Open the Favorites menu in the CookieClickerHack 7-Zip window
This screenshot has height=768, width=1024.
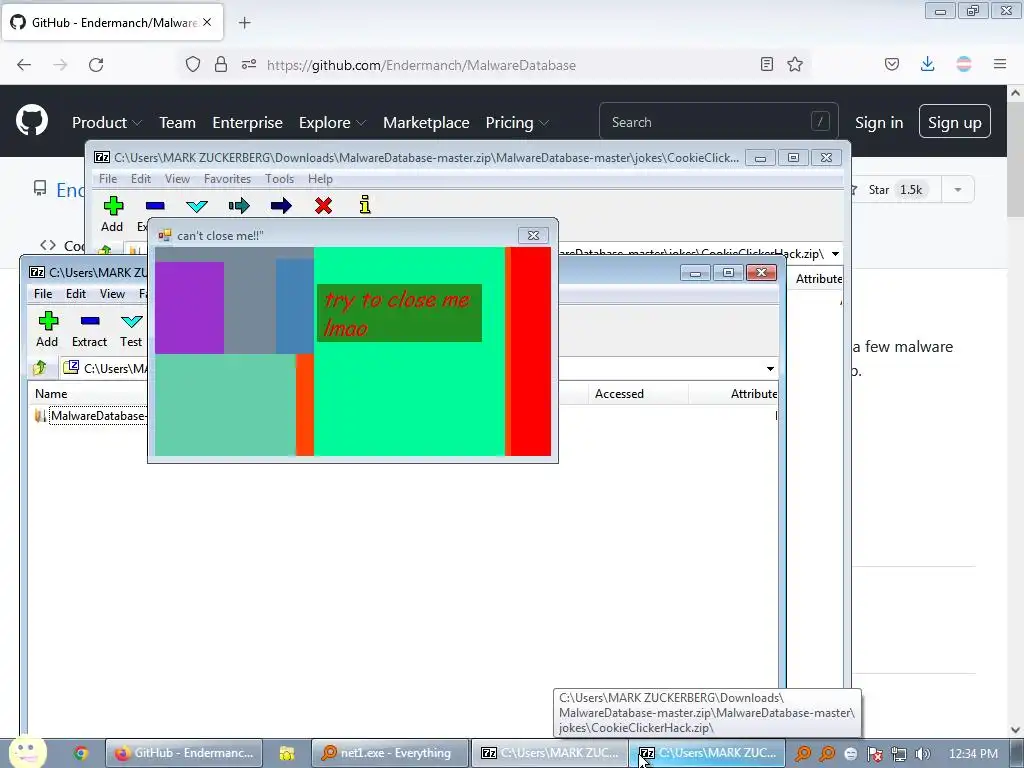click(x=227, y=179)
